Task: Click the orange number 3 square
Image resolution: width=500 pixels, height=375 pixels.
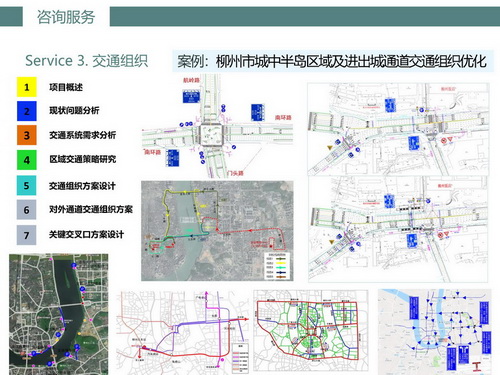Action: 27,135
